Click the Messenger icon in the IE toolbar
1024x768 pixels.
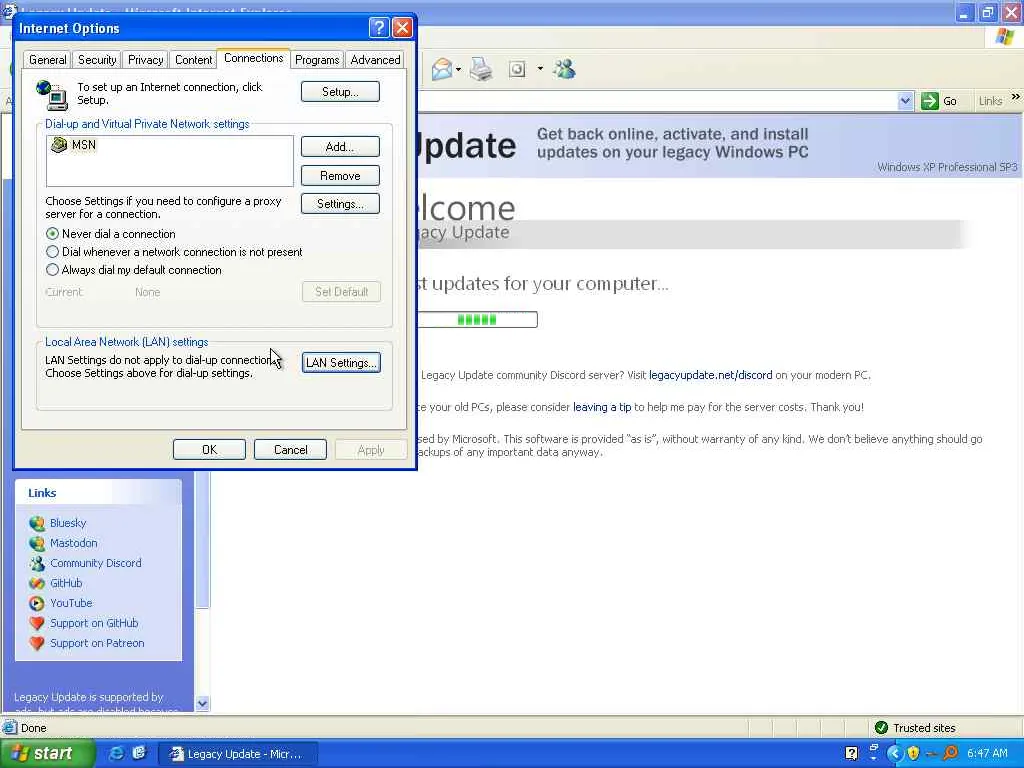tap(564, 69)
